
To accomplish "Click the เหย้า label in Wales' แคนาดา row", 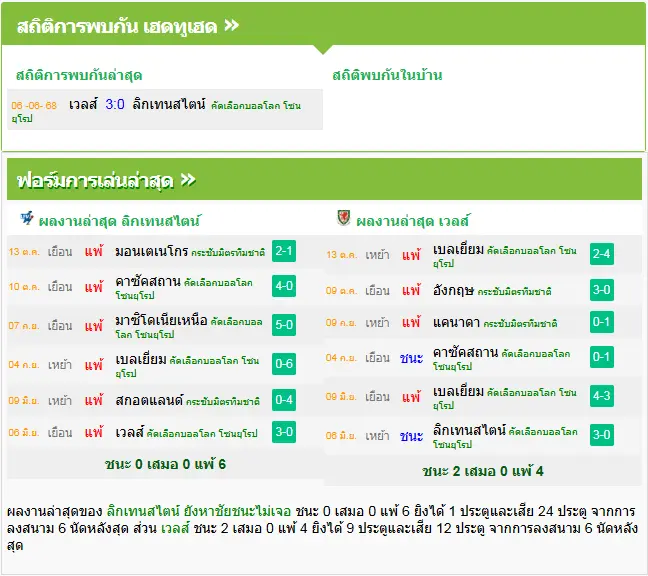I will click(377, 323).
